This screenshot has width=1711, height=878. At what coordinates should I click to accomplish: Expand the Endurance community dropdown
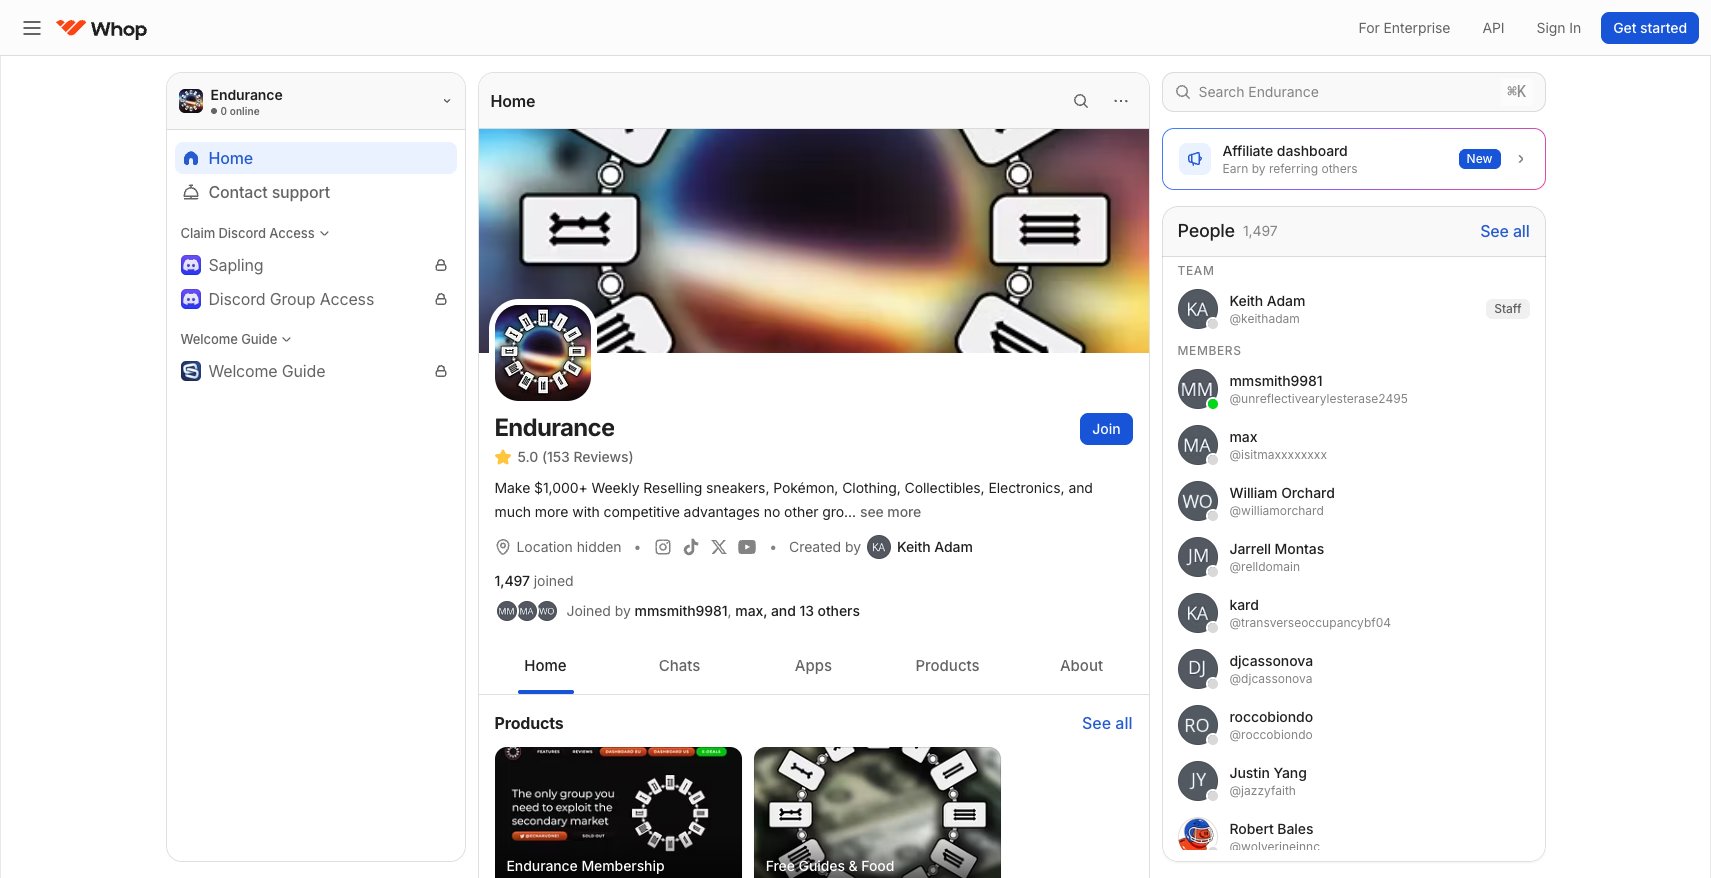tap(446, 101)
